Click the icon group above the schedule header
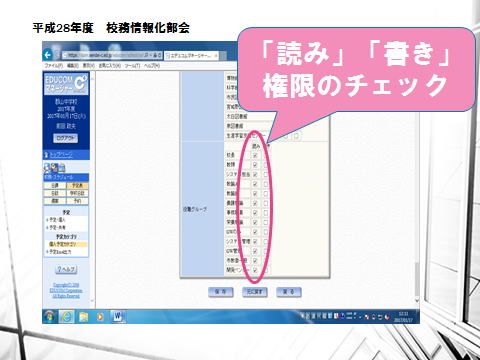Image resolution: width=480 pixels, height=360 pixels. coord(54,168)
